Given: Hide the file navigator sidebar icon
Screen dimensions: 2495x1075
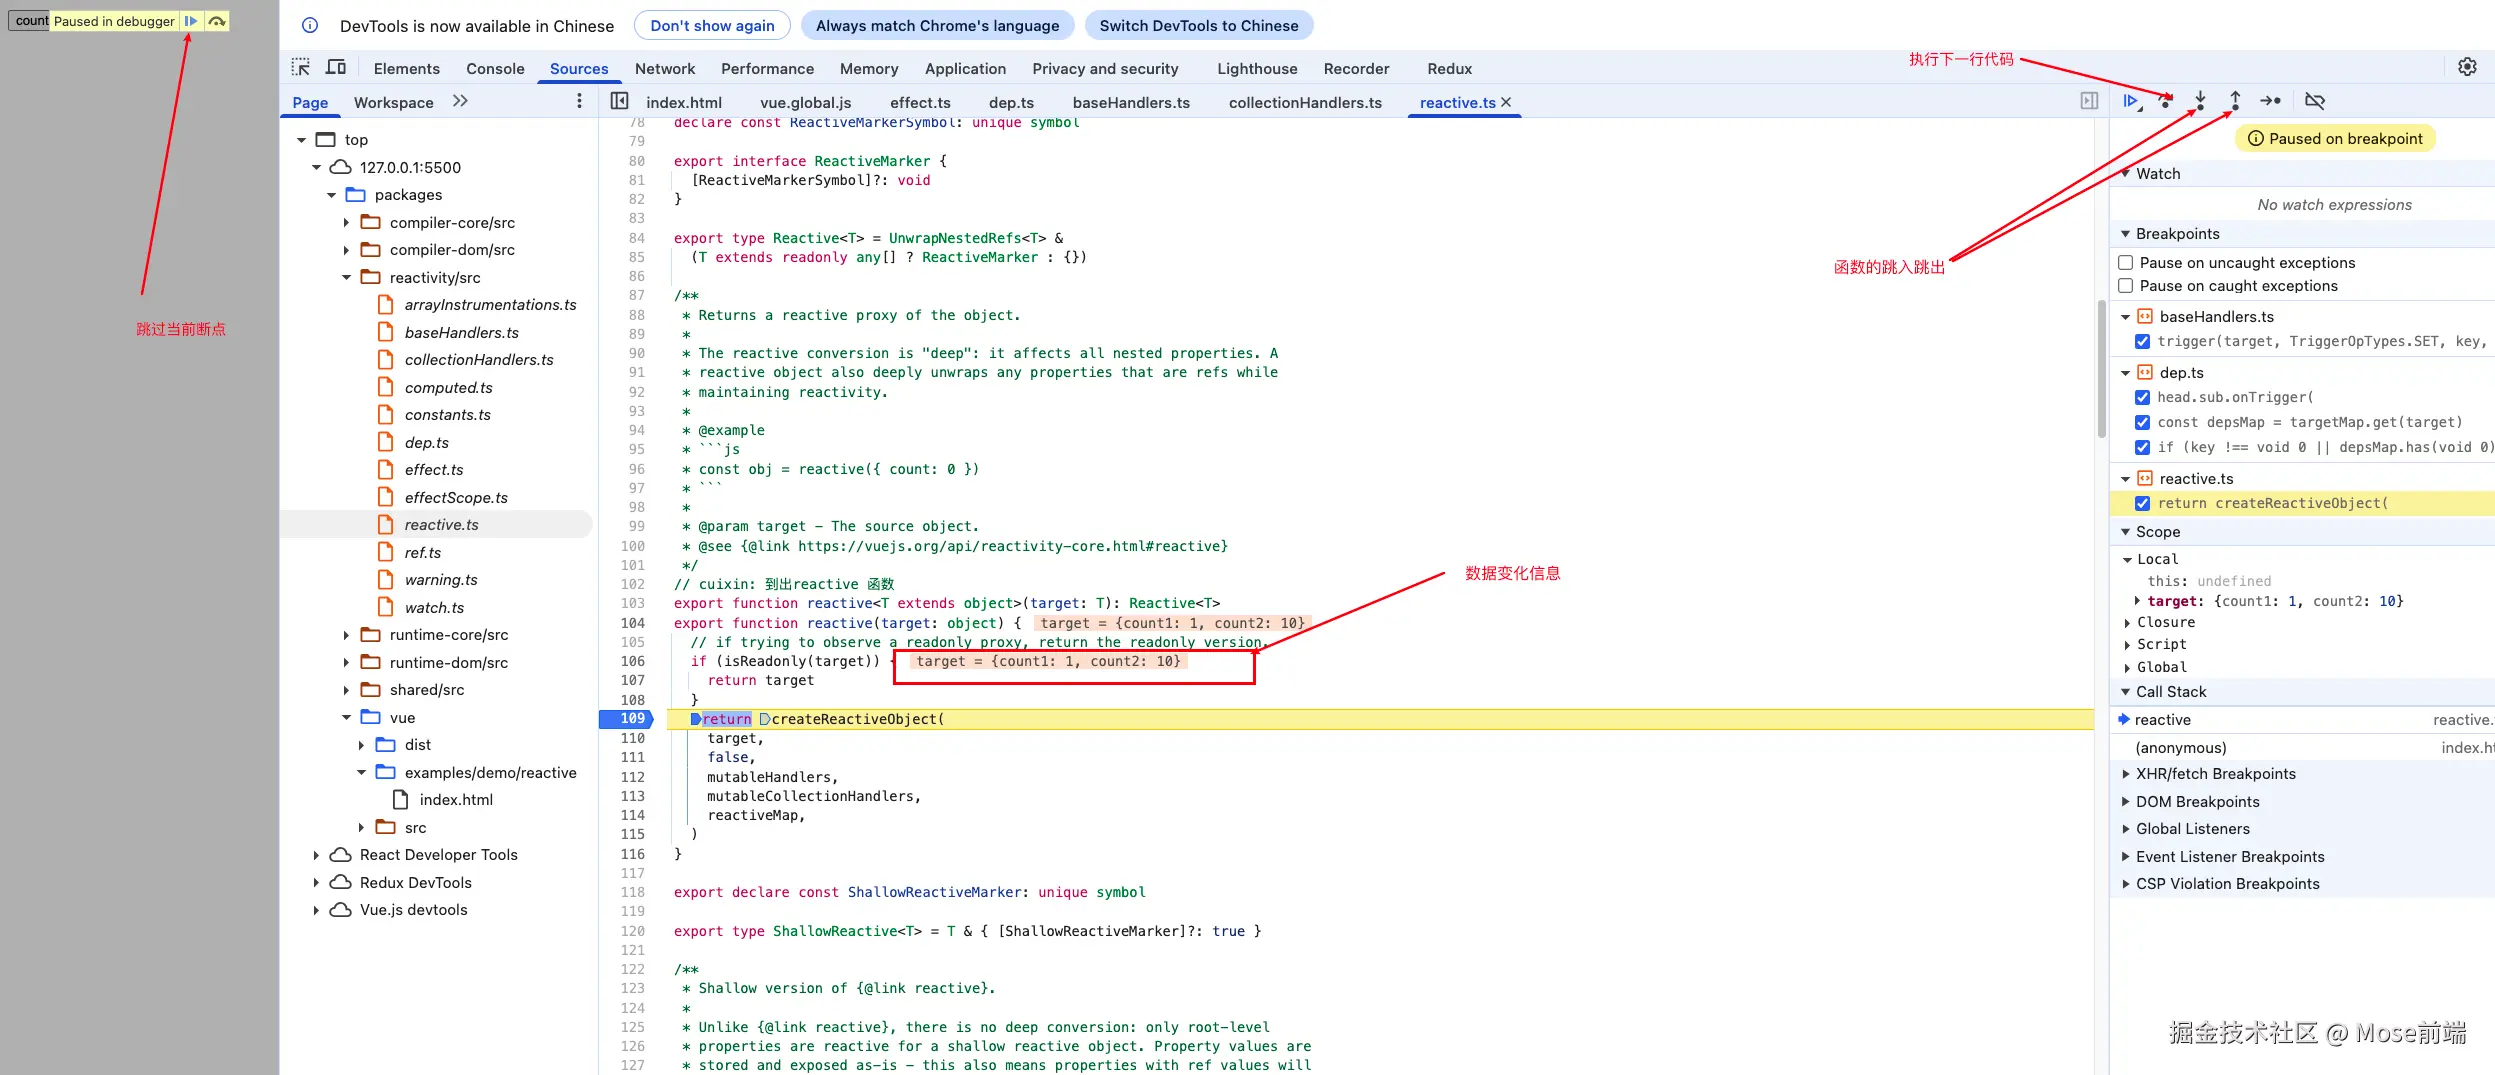Looking at the screenshot, I should 620,101.
